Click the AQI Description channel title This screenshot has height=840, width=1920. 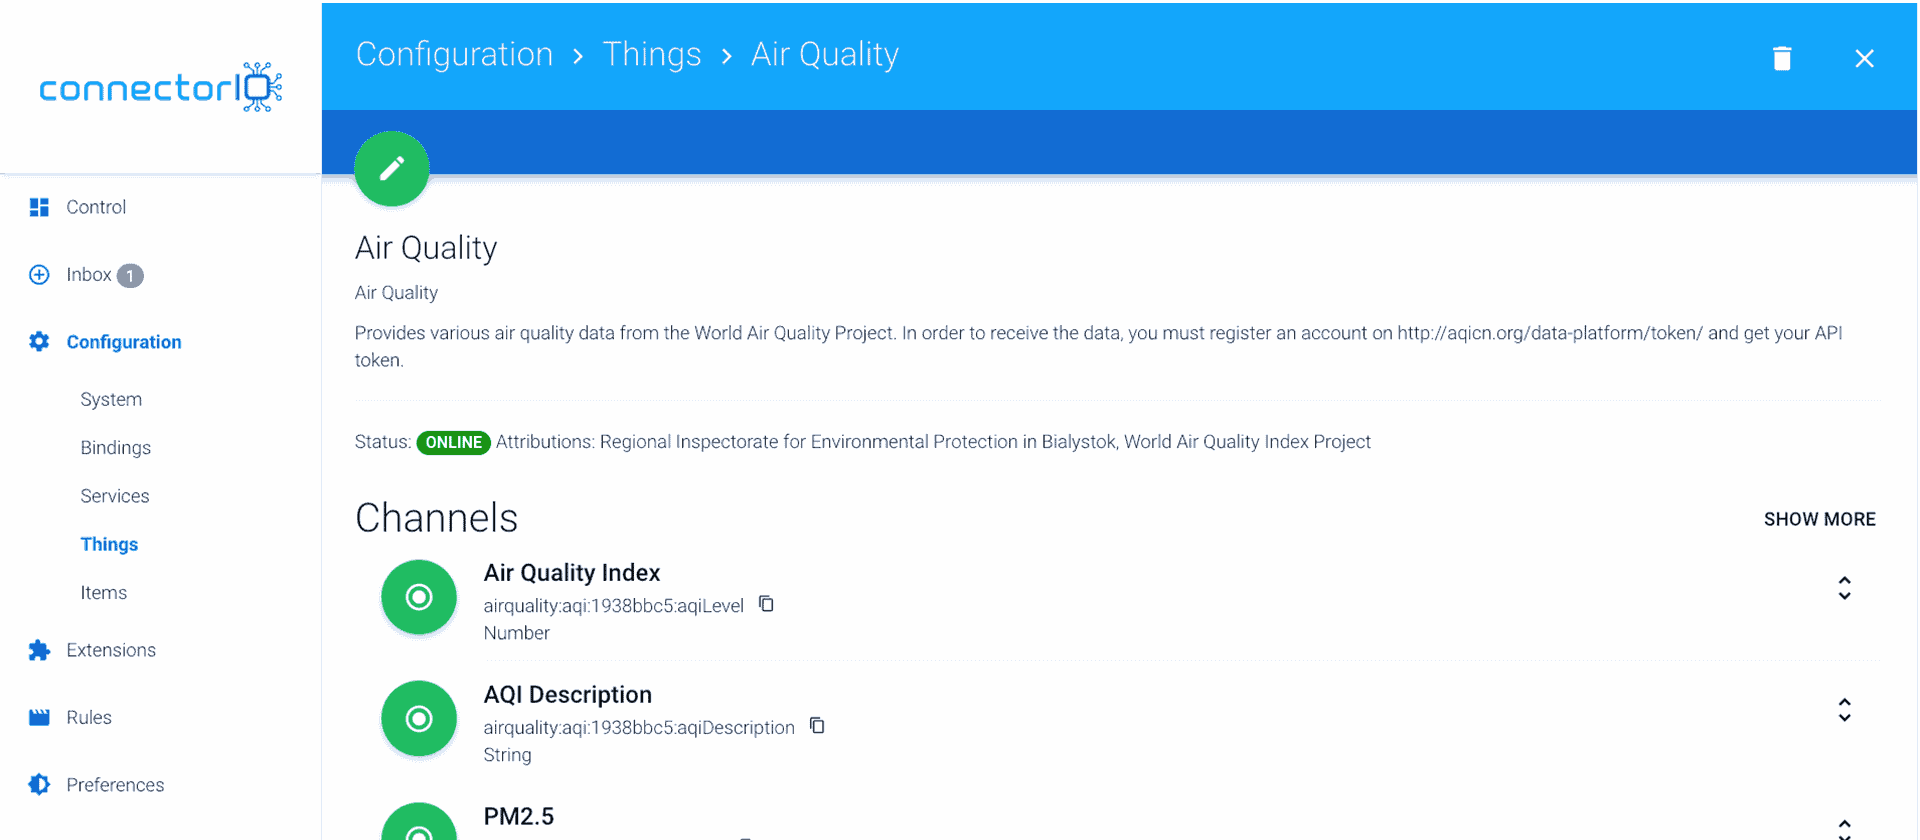(568, 695)
